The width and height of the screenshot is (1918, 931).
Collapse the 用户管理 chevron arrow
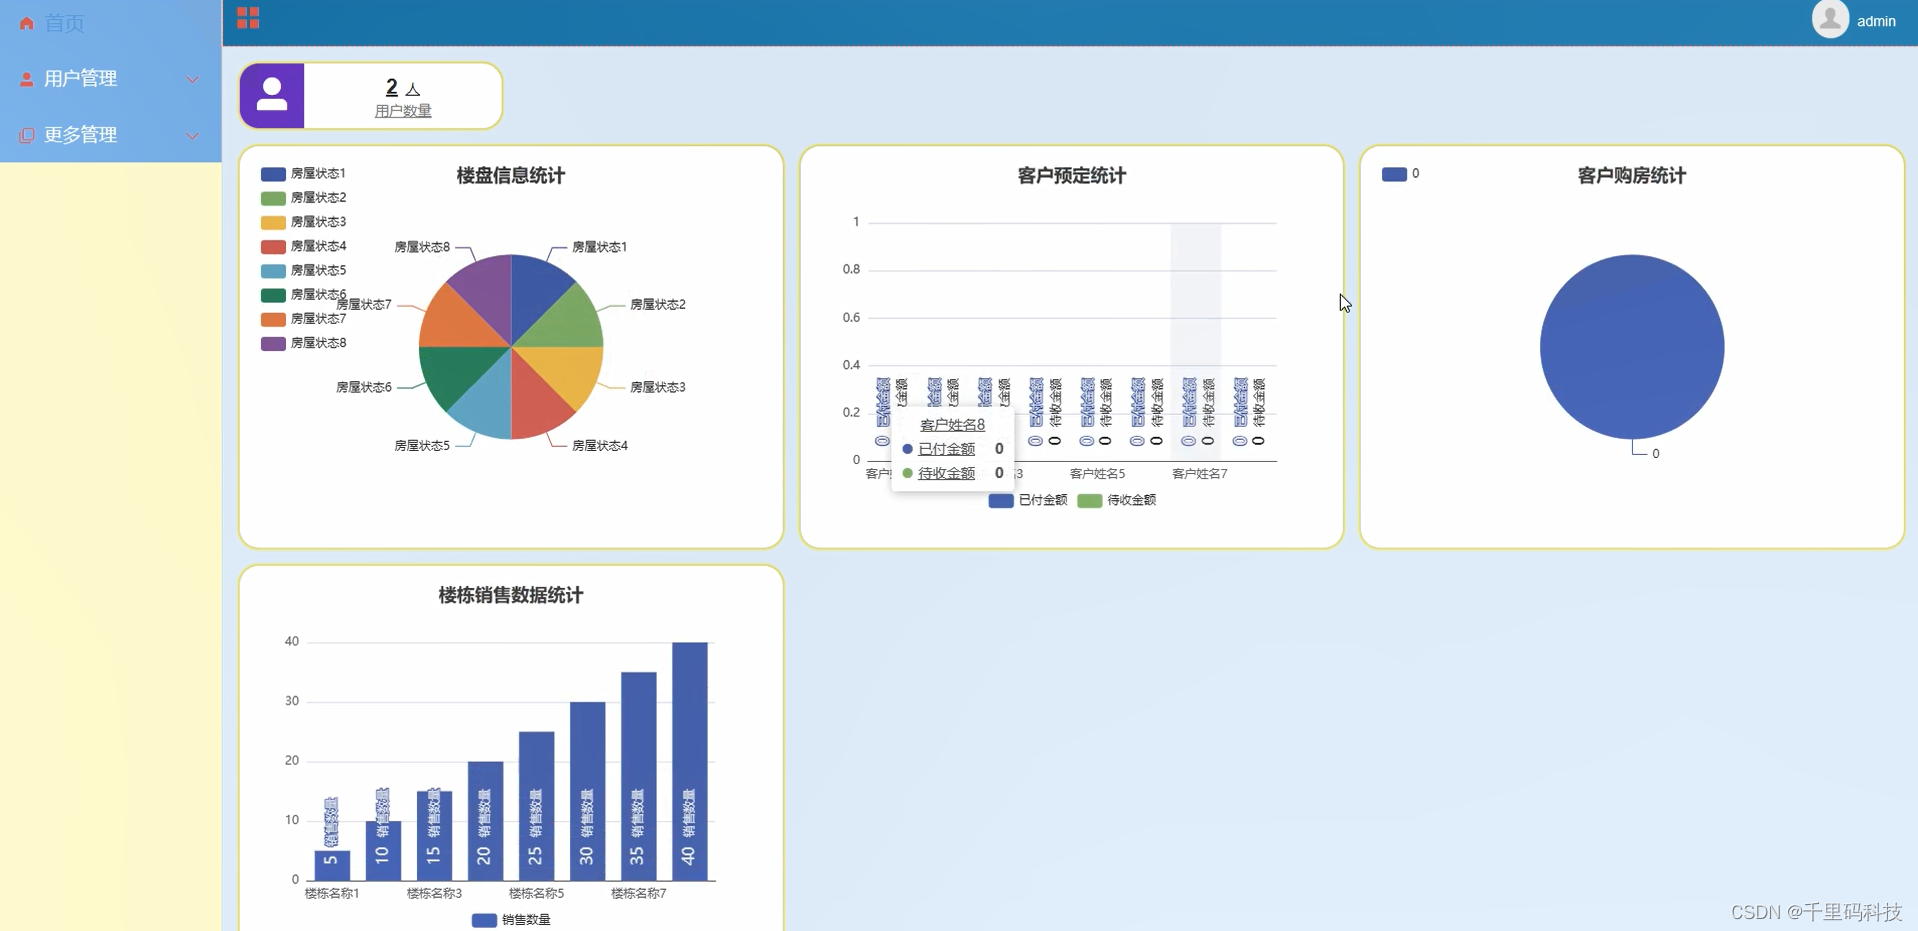pos(192,79)
